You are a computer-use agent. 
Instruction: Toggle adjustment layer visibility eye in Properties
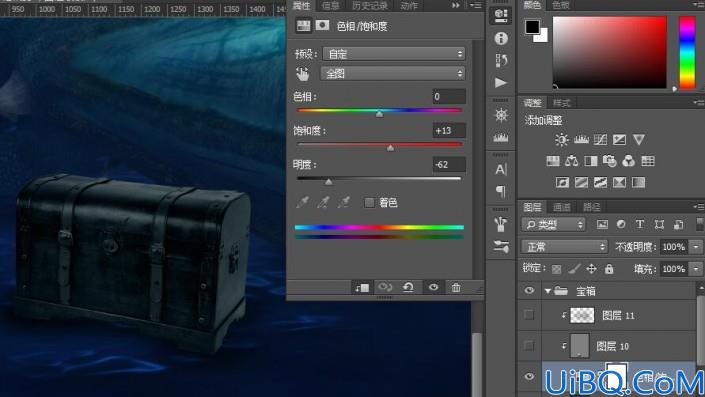433,287
